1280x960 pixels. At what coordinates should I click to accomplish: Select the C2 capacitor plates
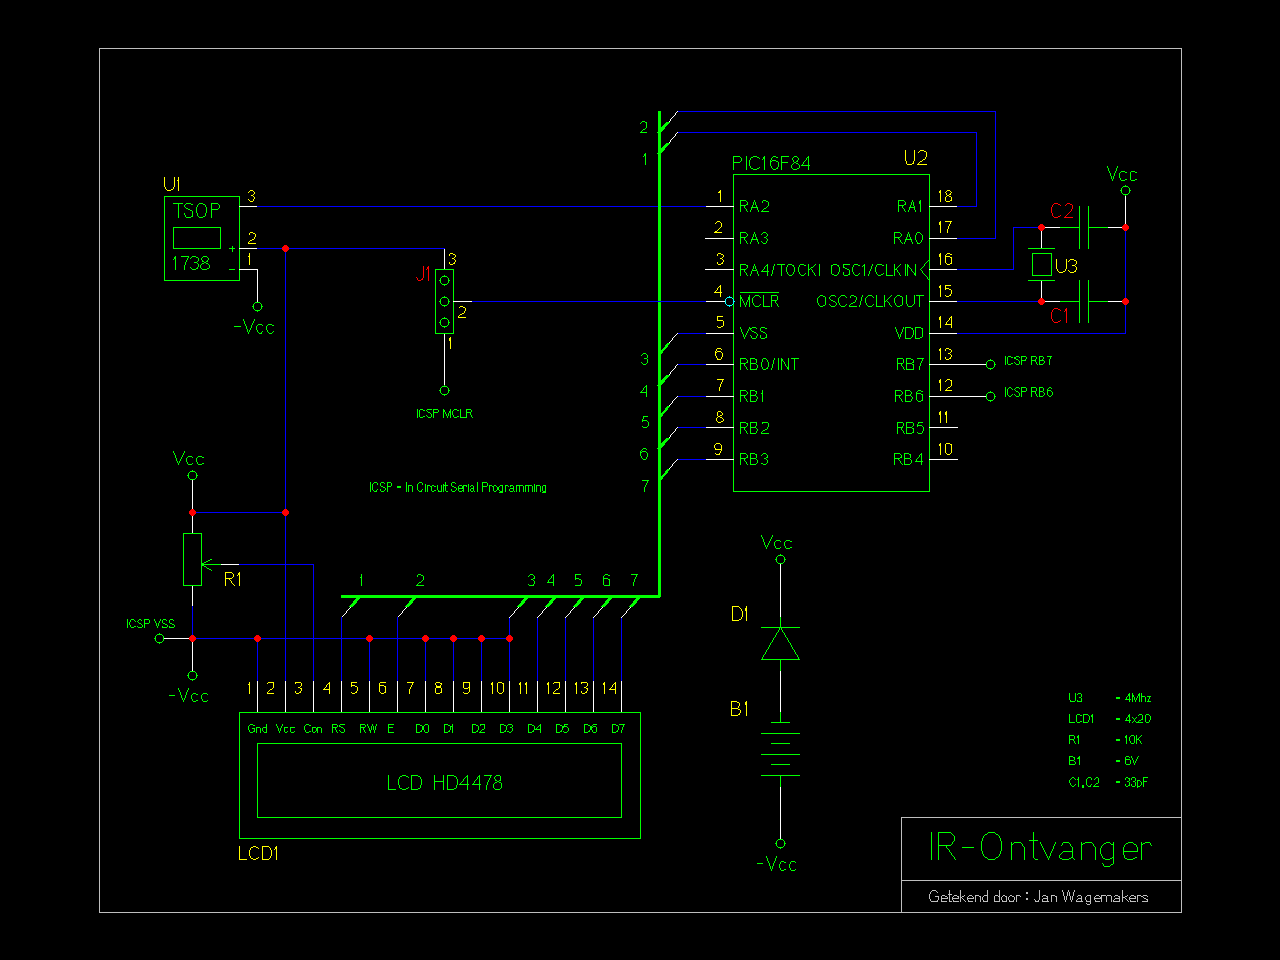pyautogui.click(x=1086, y=228)
